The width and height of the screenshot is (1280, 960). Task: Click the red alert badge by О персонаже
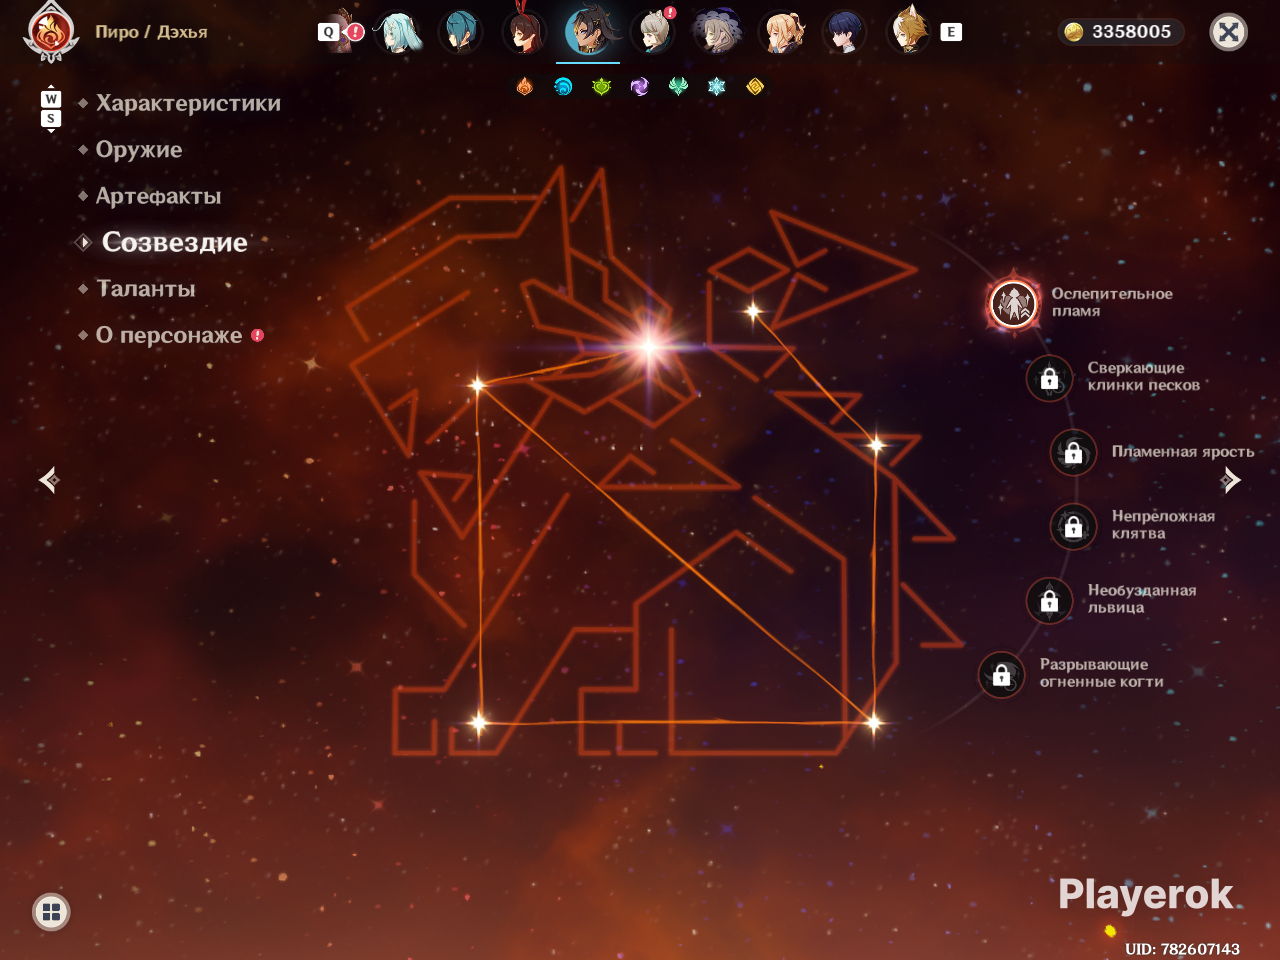pos(258,335)
